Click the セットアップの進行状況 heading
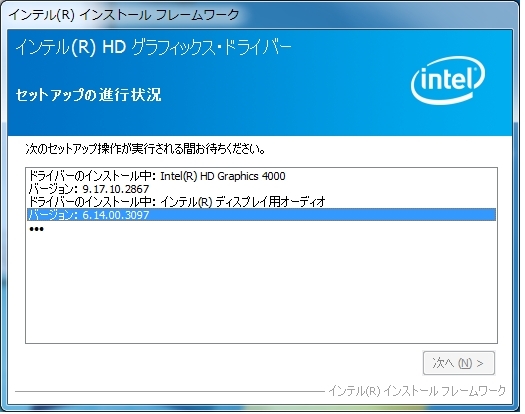Image resolution: width=525 pixels, height=414 pixels. (x=89, y=95)
